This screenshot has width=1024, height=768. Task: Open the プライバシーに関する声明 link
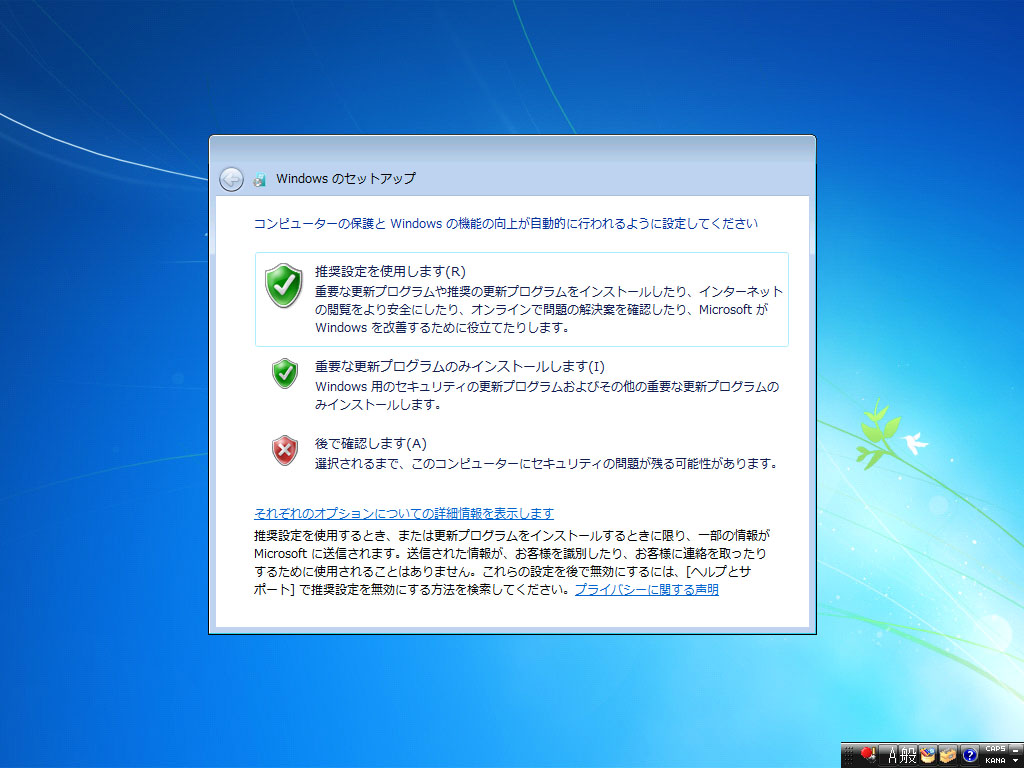[646, 590]
